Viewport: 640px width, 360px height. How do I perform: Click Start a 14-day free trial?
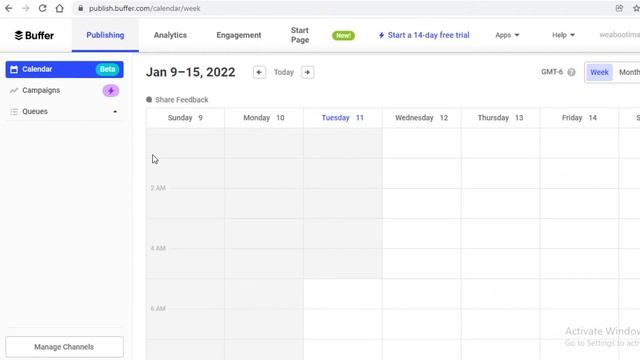tap(424, 35)
